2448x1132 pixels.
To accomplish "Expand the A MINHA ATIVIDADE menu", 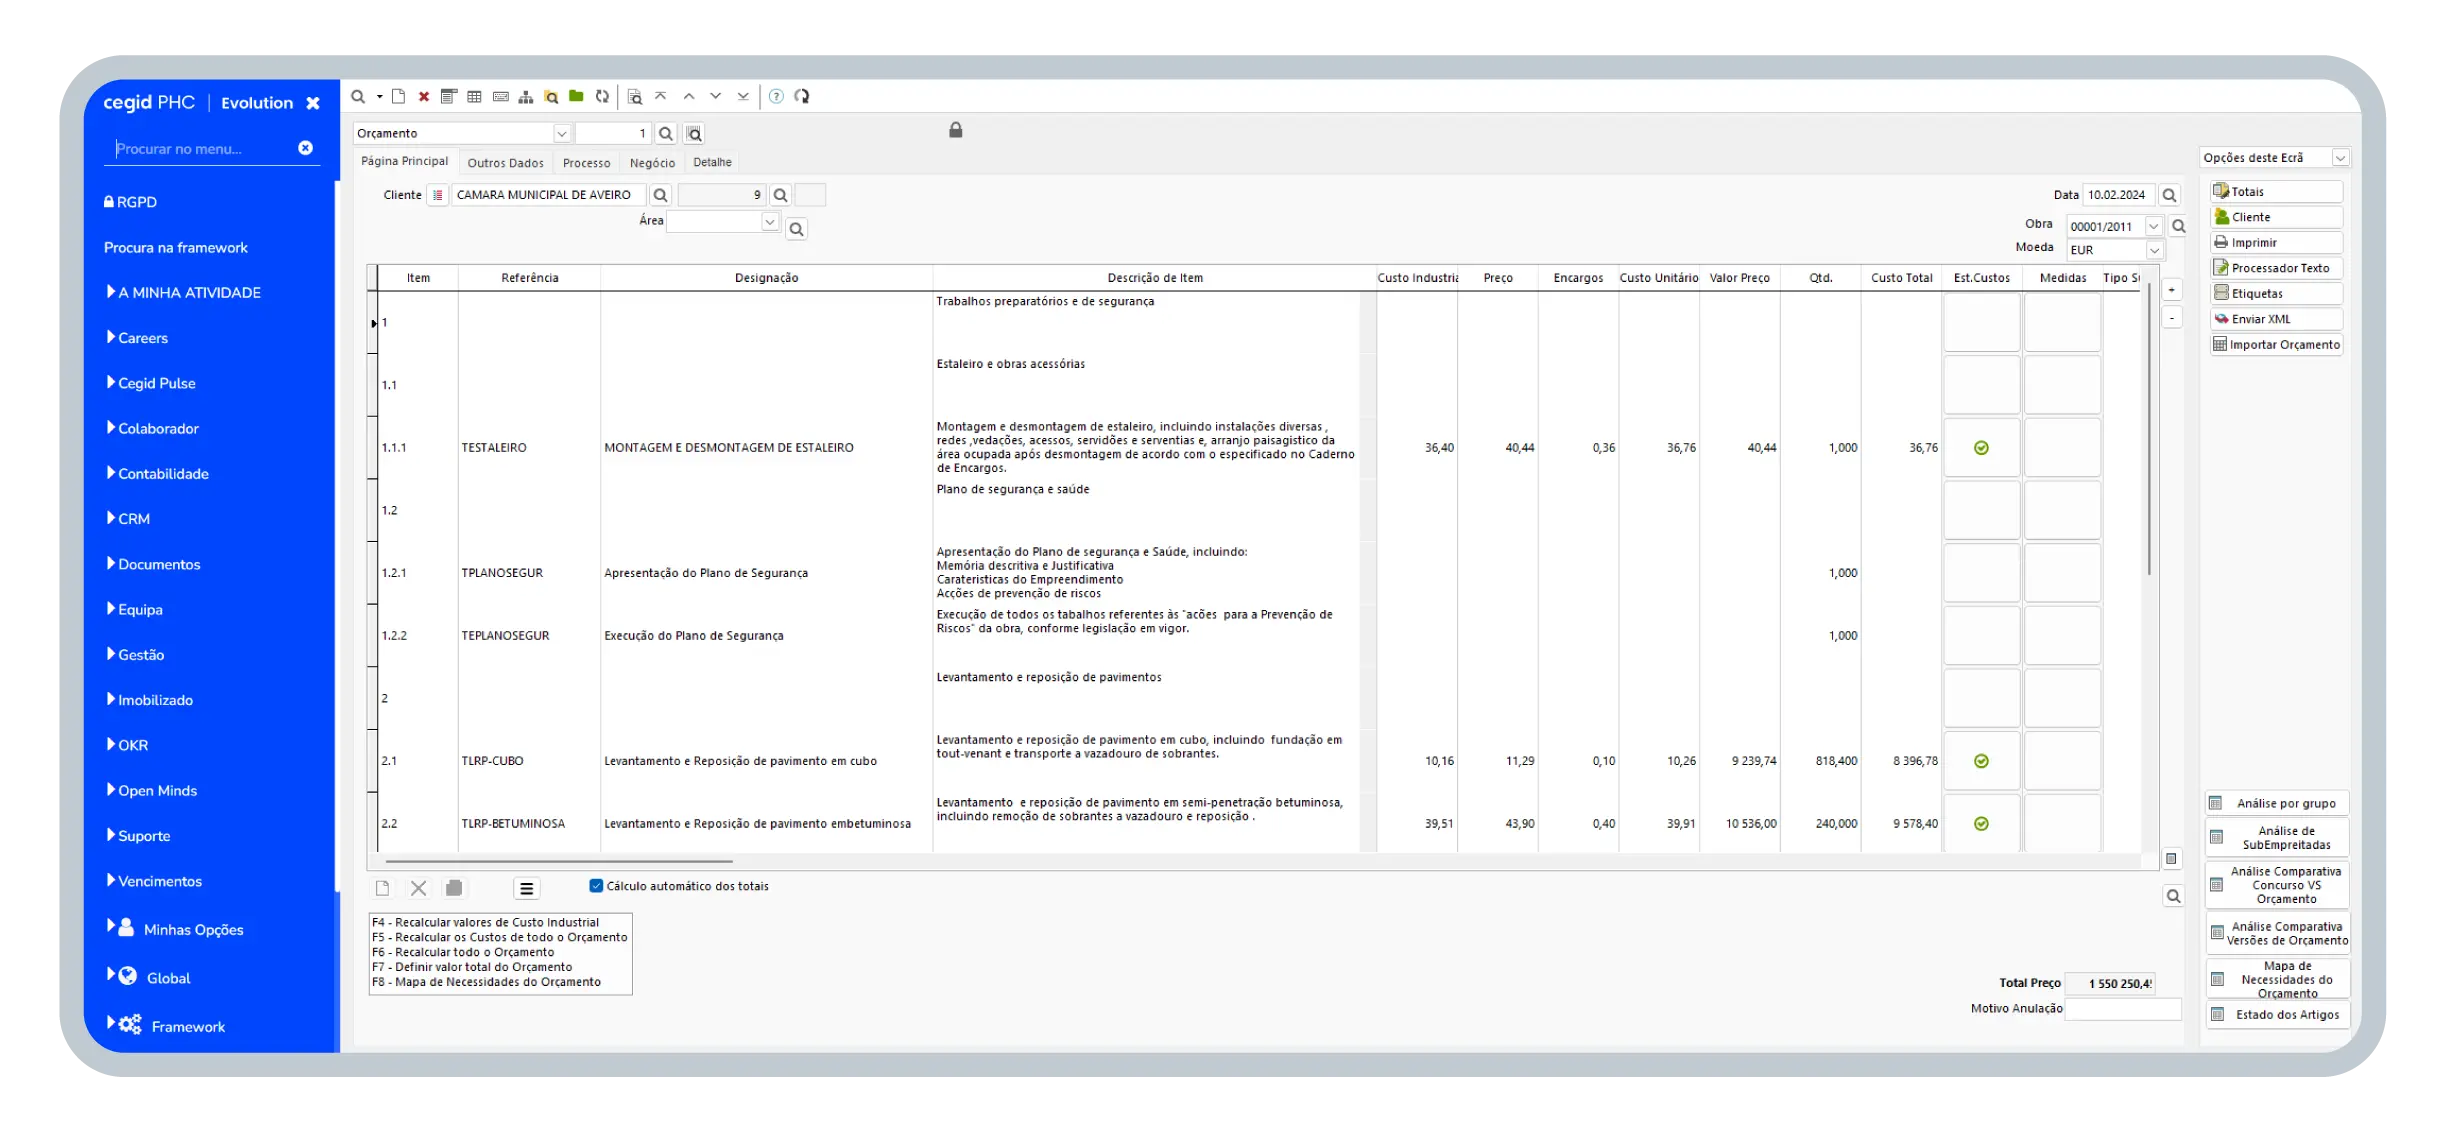I will 183,292.
